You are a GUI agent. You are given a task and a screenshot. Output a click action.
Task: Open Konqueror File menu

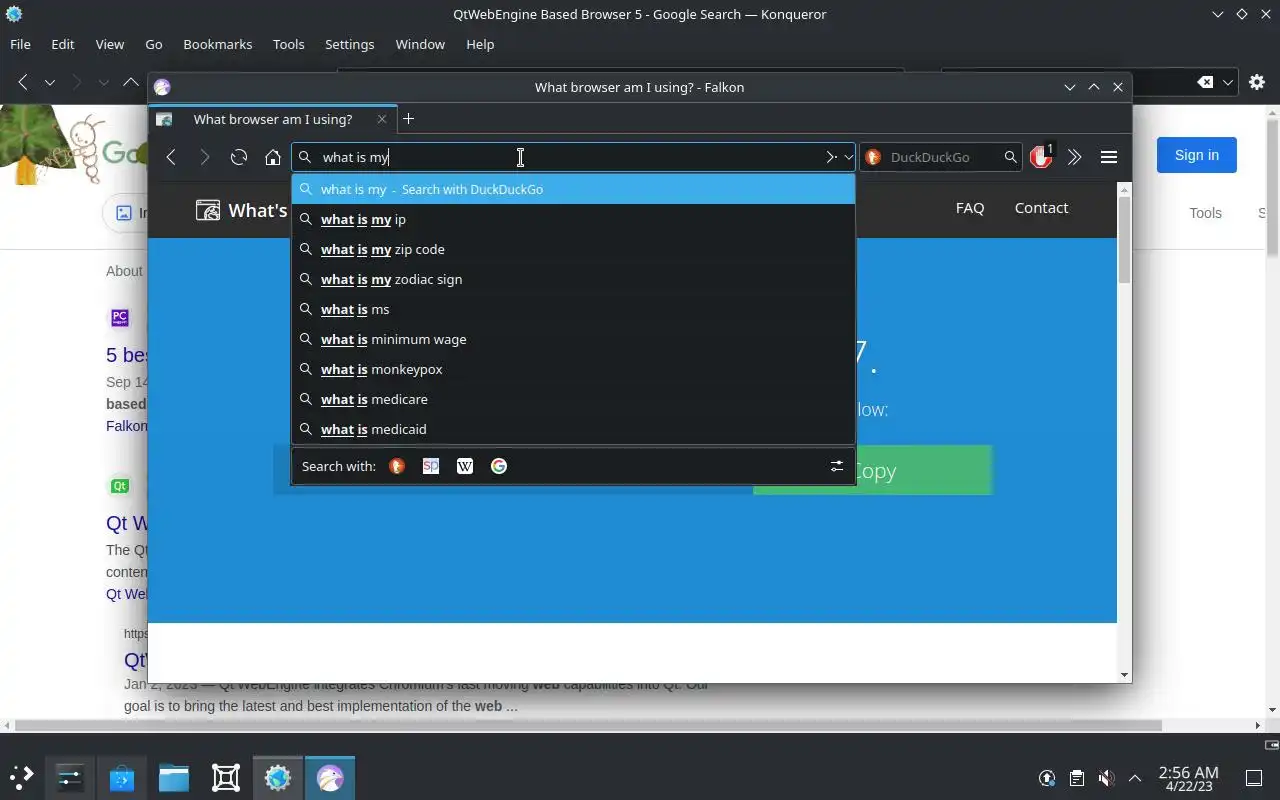point(20,44)
